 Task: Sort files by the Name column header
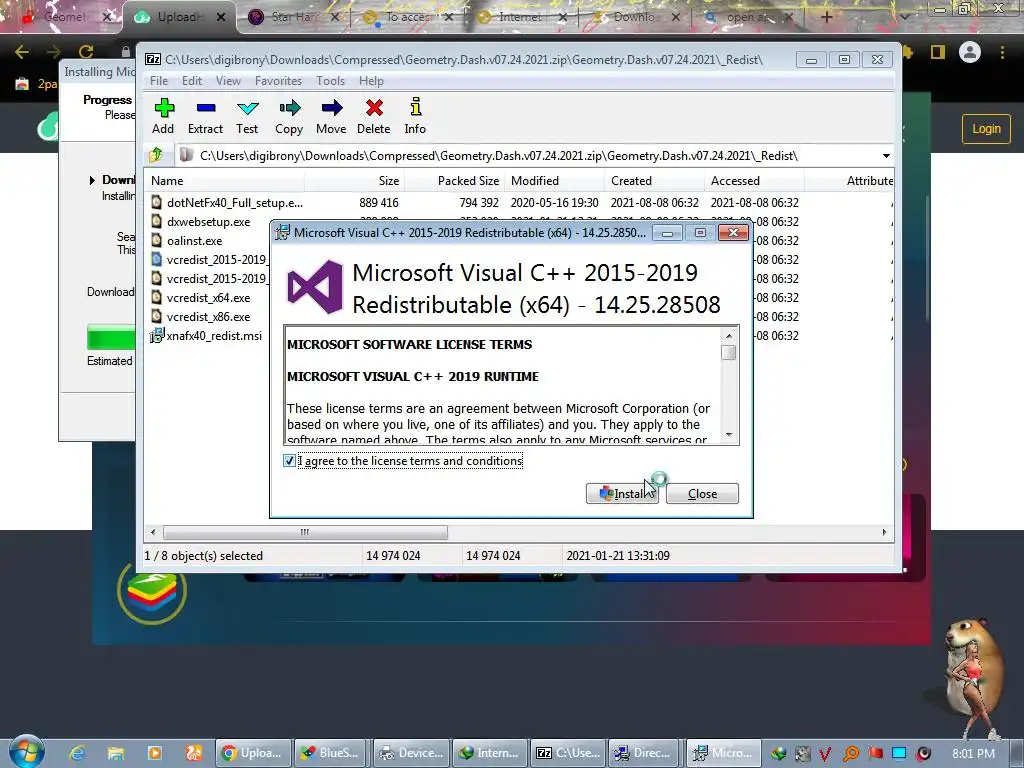tap(225, 181)
